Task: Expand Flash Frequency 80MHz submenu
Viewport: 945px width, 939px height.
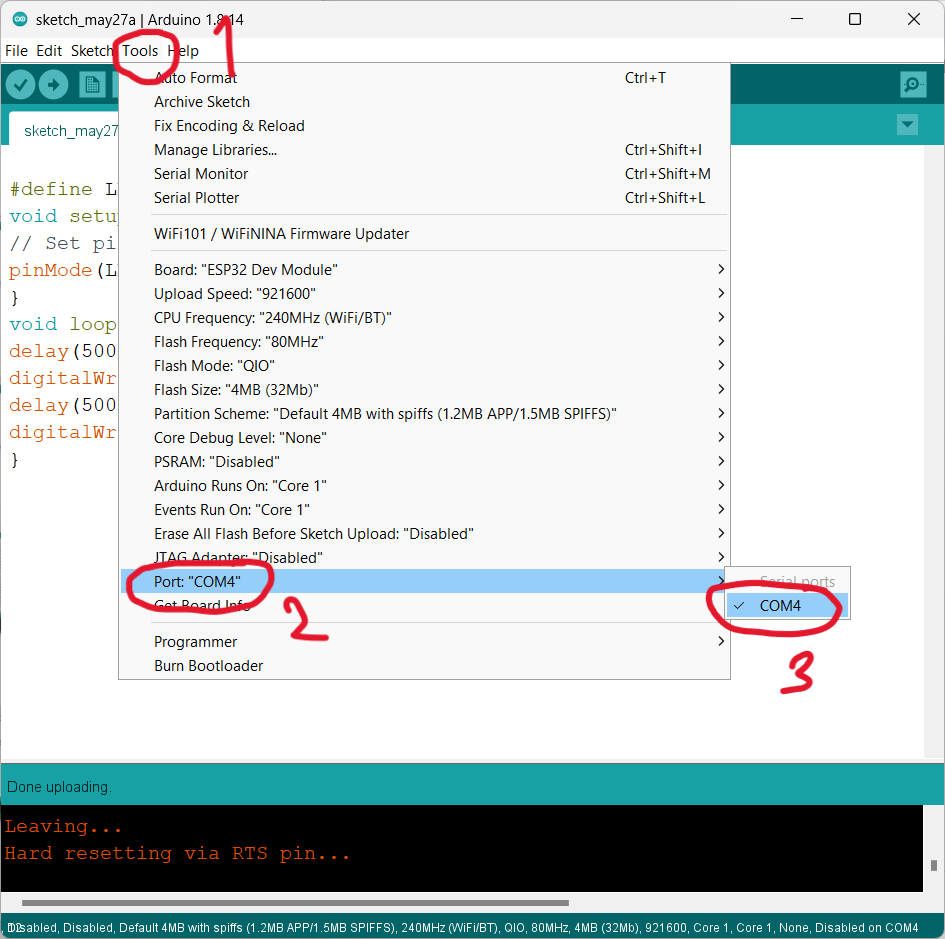Action: click(x=424, y=342)
